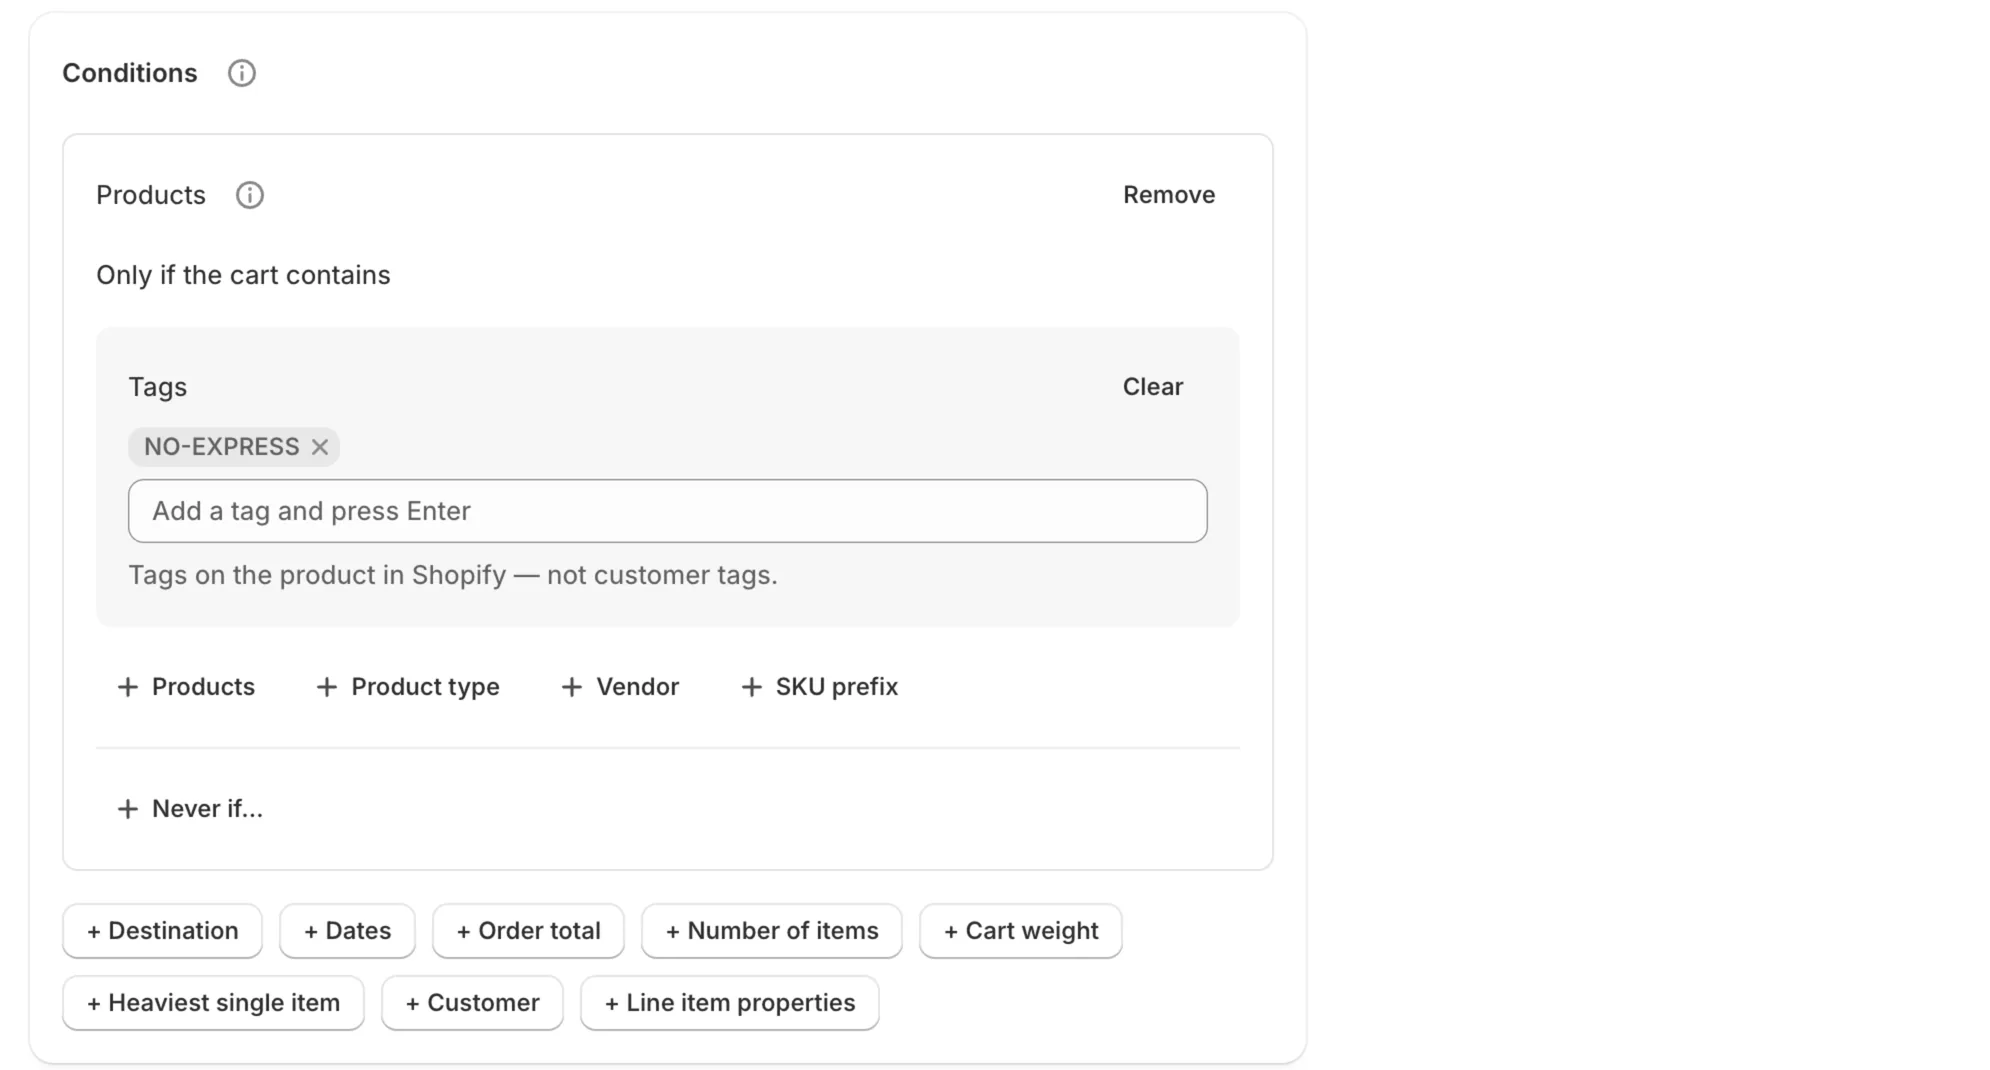Add a SKU prefix filter

point(820,687)
